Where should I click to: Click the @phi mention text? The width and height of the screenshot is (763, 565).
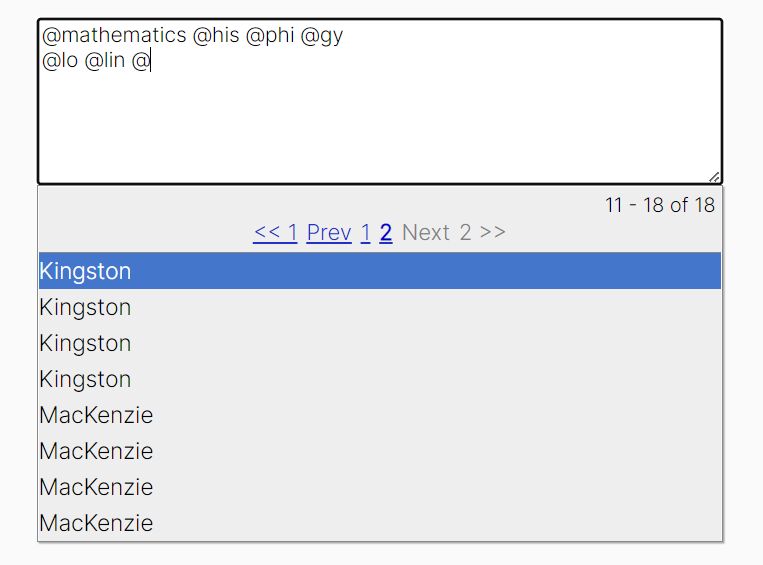pyautogui.click(x=270, y=35)
